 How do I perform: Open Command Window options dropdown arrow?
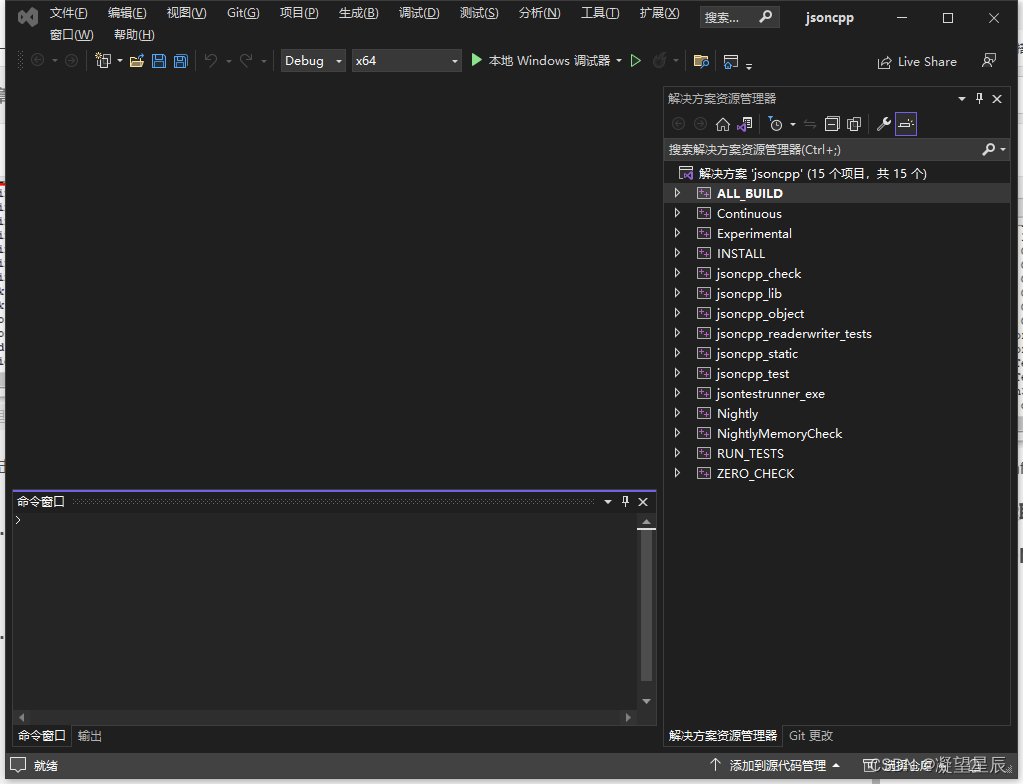(608, 502)
